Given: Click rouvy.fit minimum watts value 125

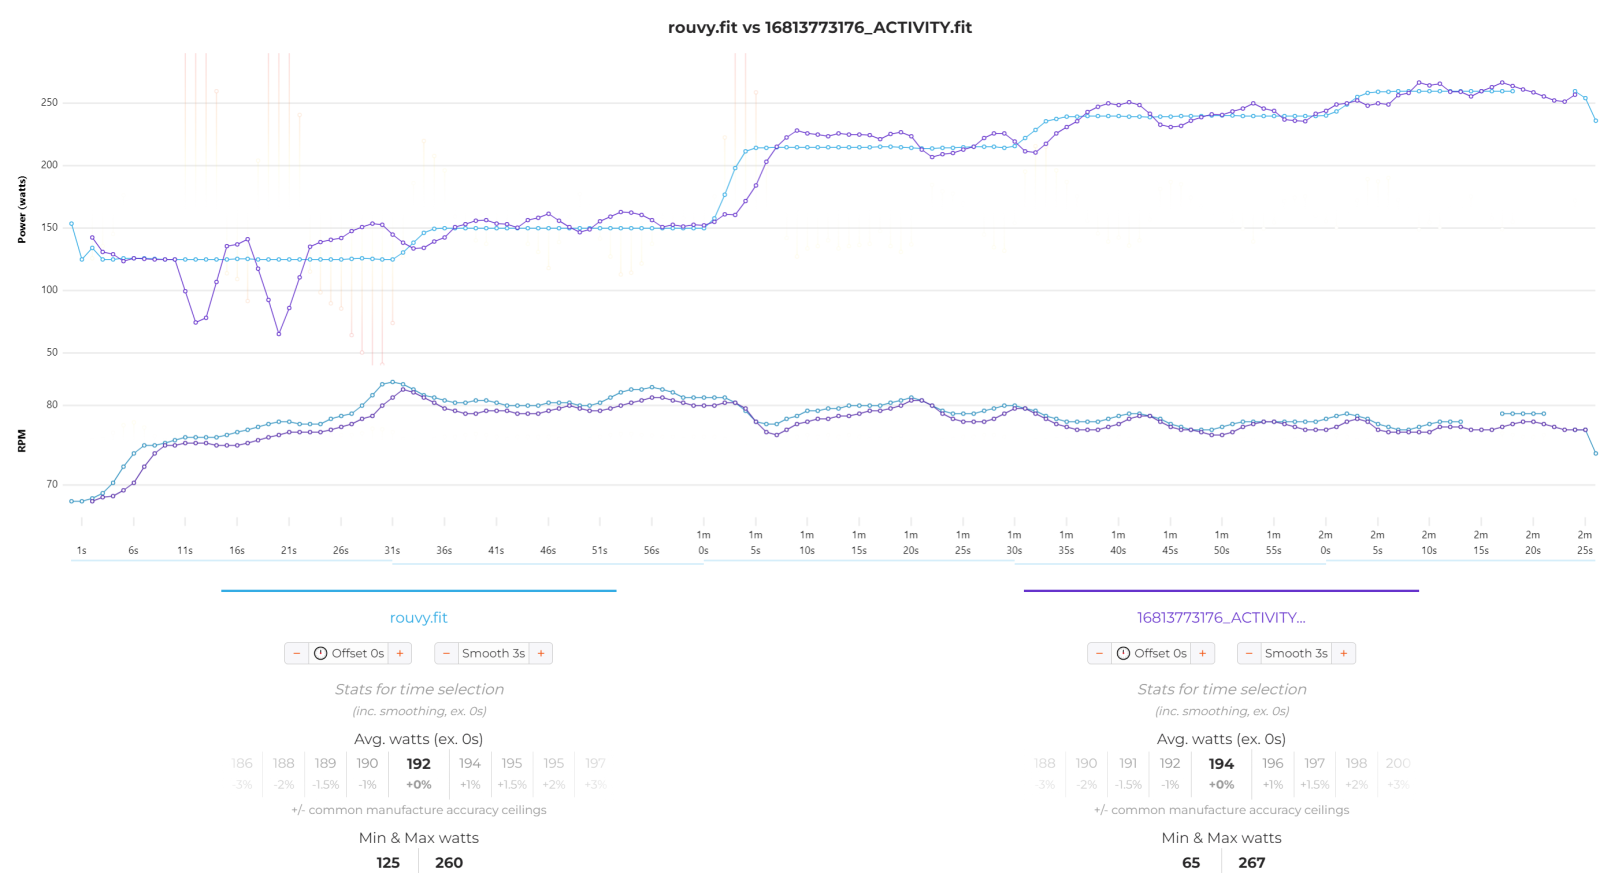Looking at the screenshot, I should pos(388,863).
